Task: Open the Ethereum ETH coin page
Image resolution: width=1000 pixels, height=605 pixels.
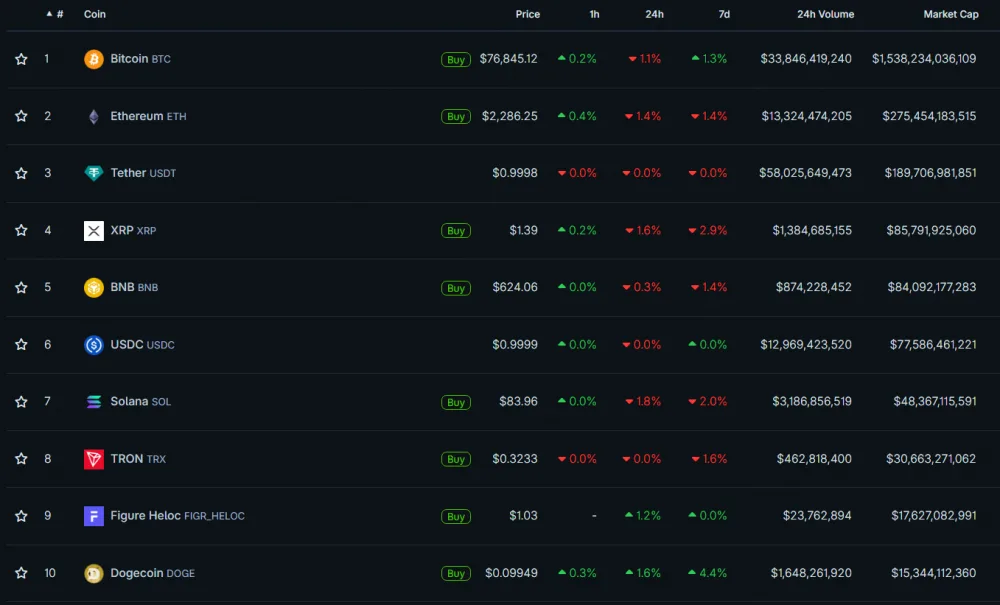Action: [x=149, y=116]
